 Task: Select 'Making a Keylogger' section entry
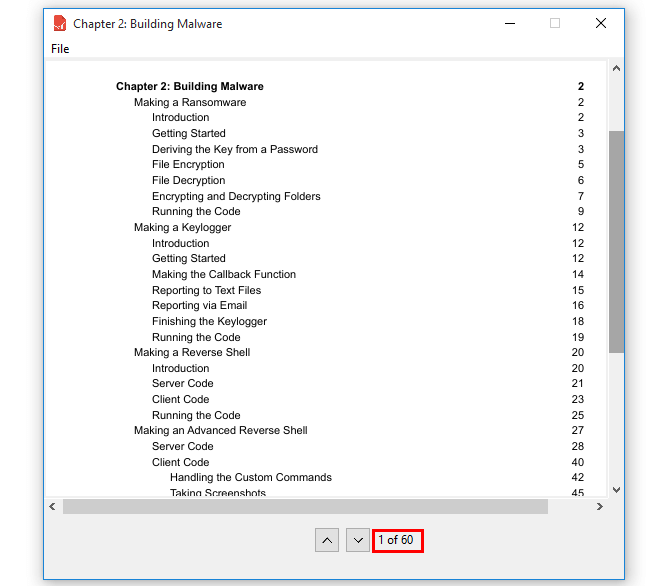point(182,227)
